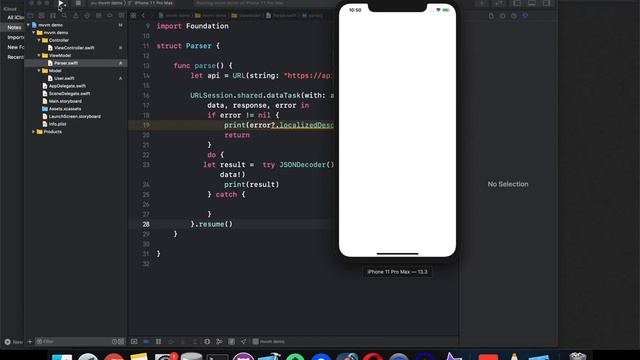This screenshot has height=360, width=640.
Task: Open the Debug View Hierarchy button
Action: (207, 342)
